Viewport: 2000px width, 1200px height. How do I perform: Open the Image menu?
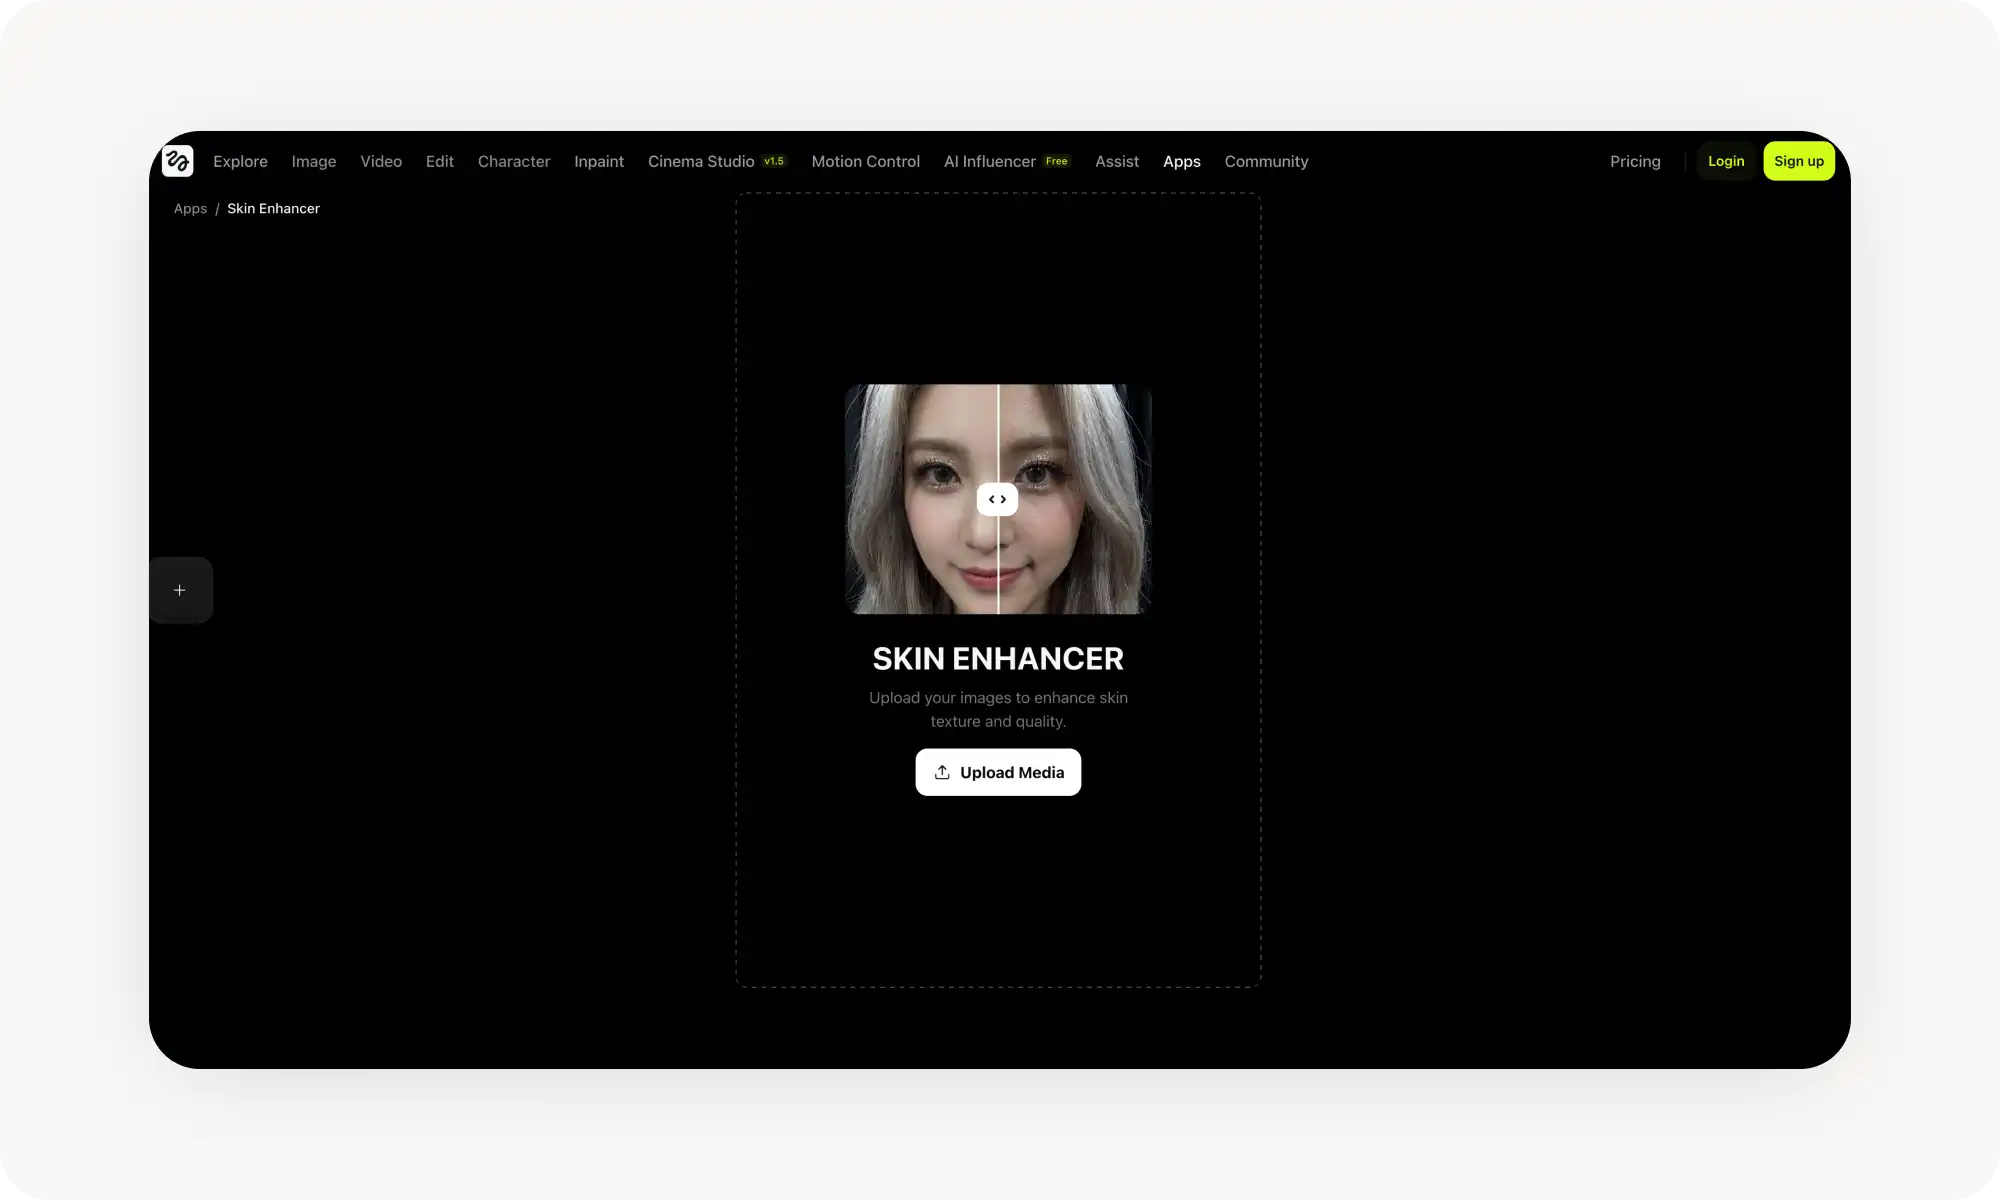(x=313, y=161)
